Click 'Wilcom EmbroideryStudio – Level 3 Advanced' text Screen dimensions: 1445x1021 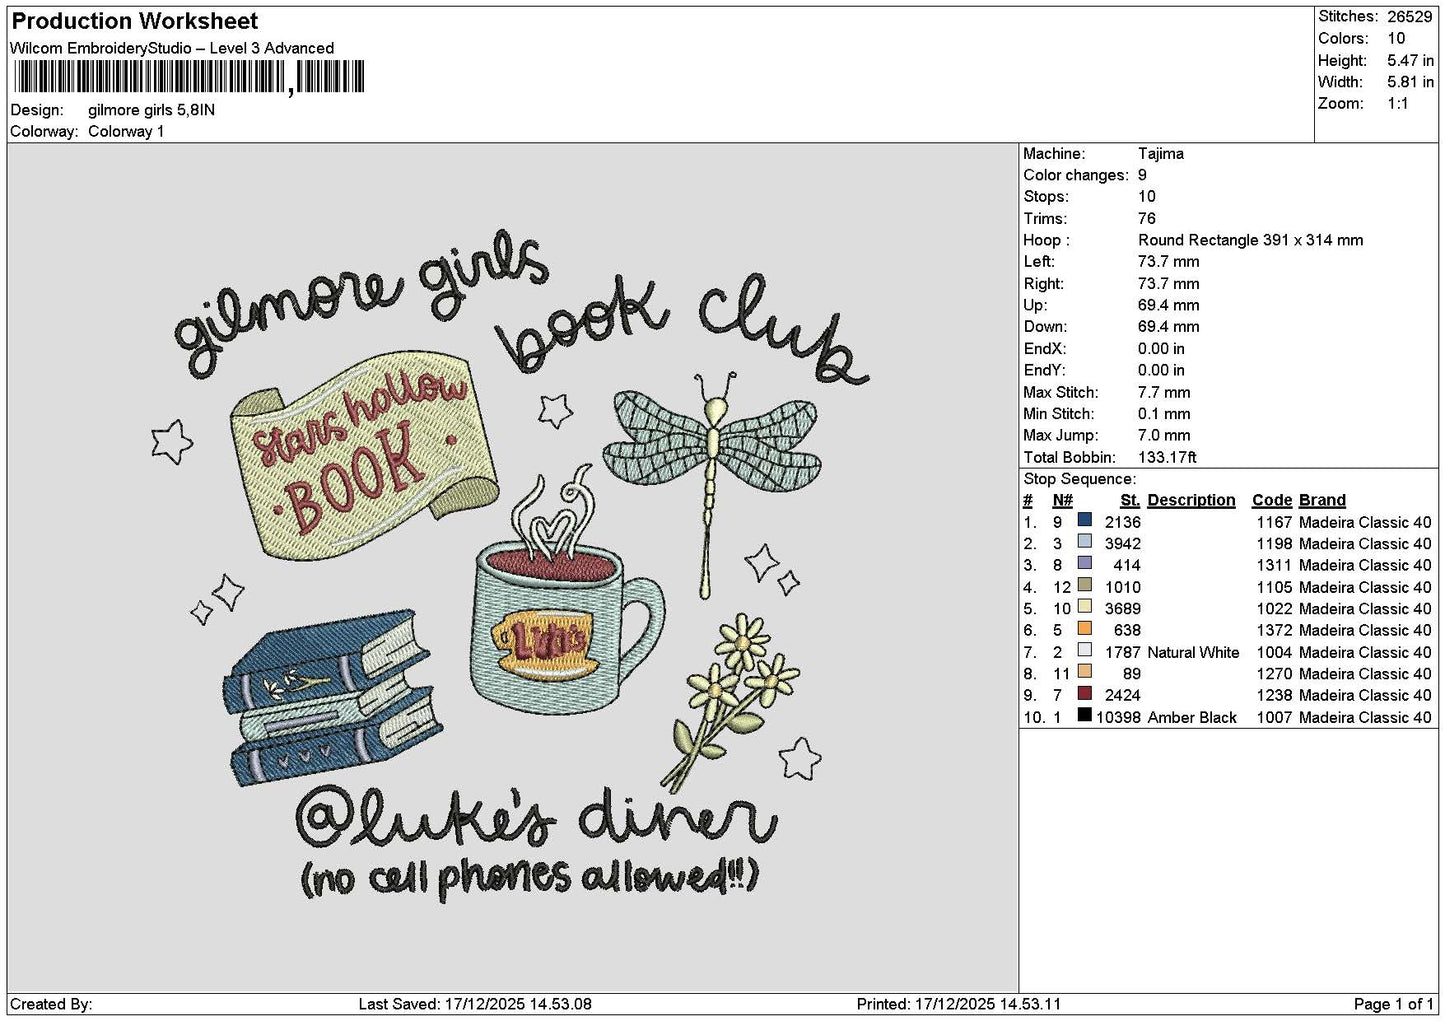pos(172,48)
